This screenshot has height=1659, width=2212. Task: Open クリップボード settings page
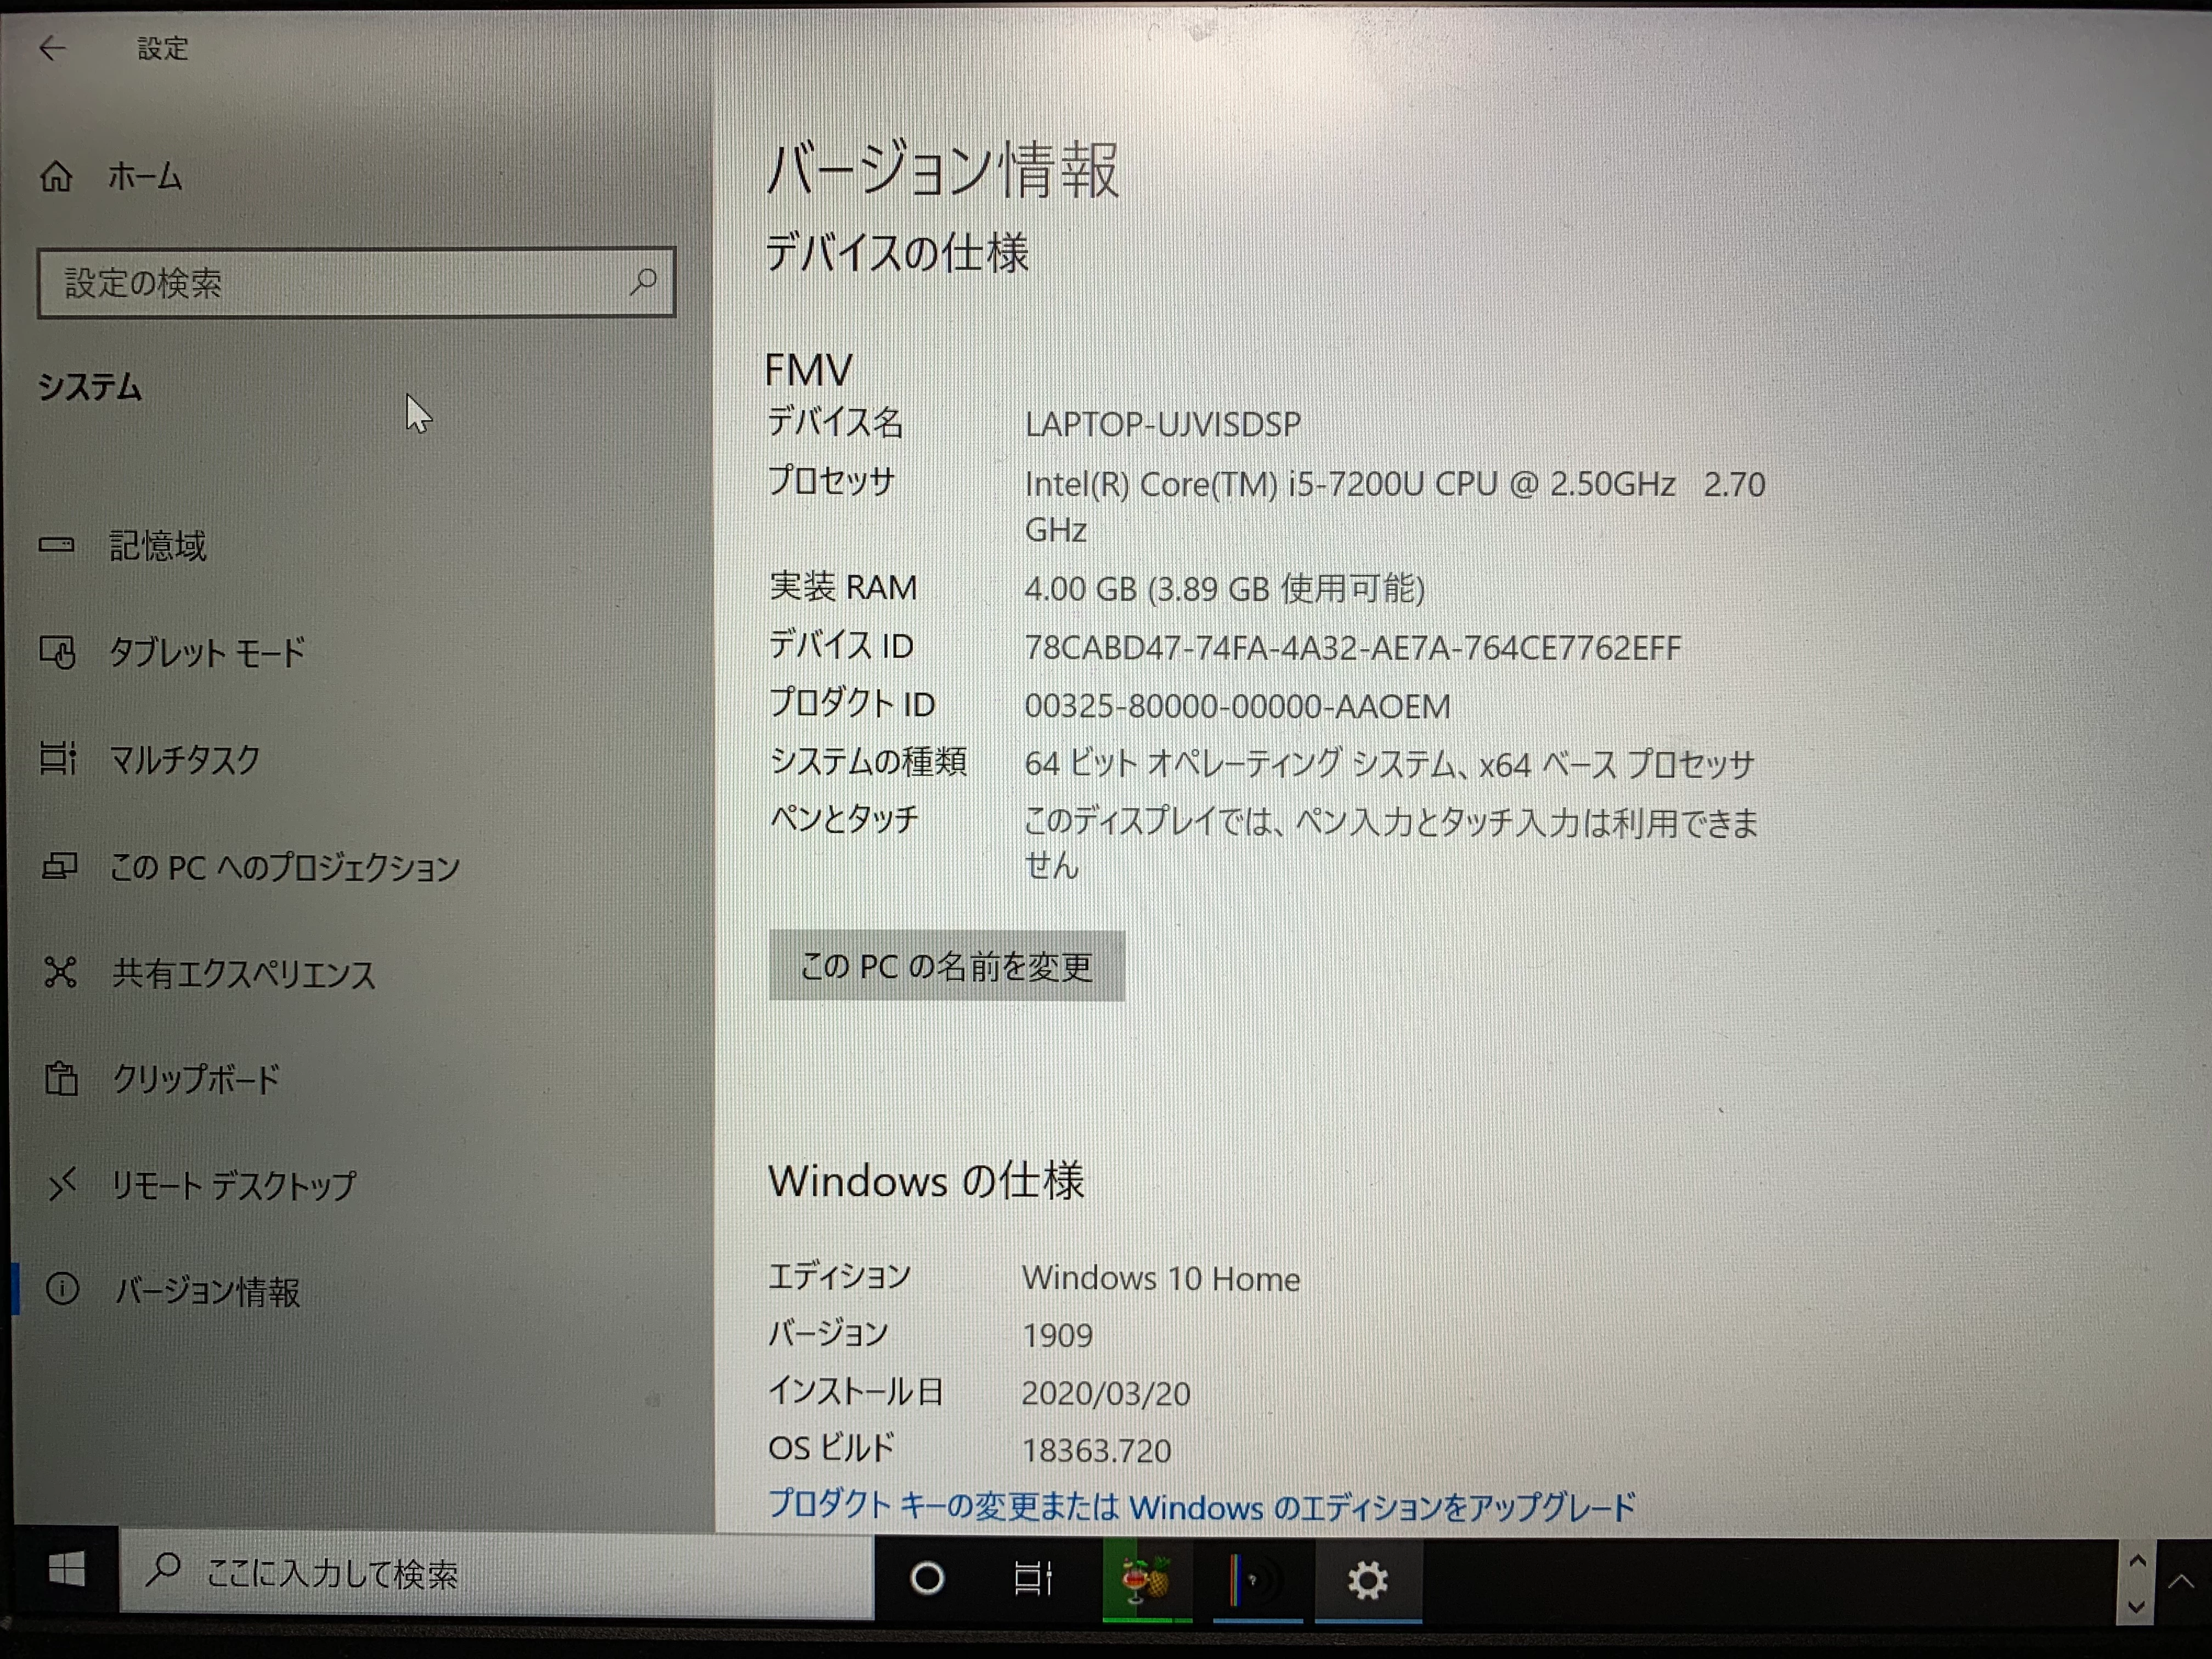[x=196, y=1079]
